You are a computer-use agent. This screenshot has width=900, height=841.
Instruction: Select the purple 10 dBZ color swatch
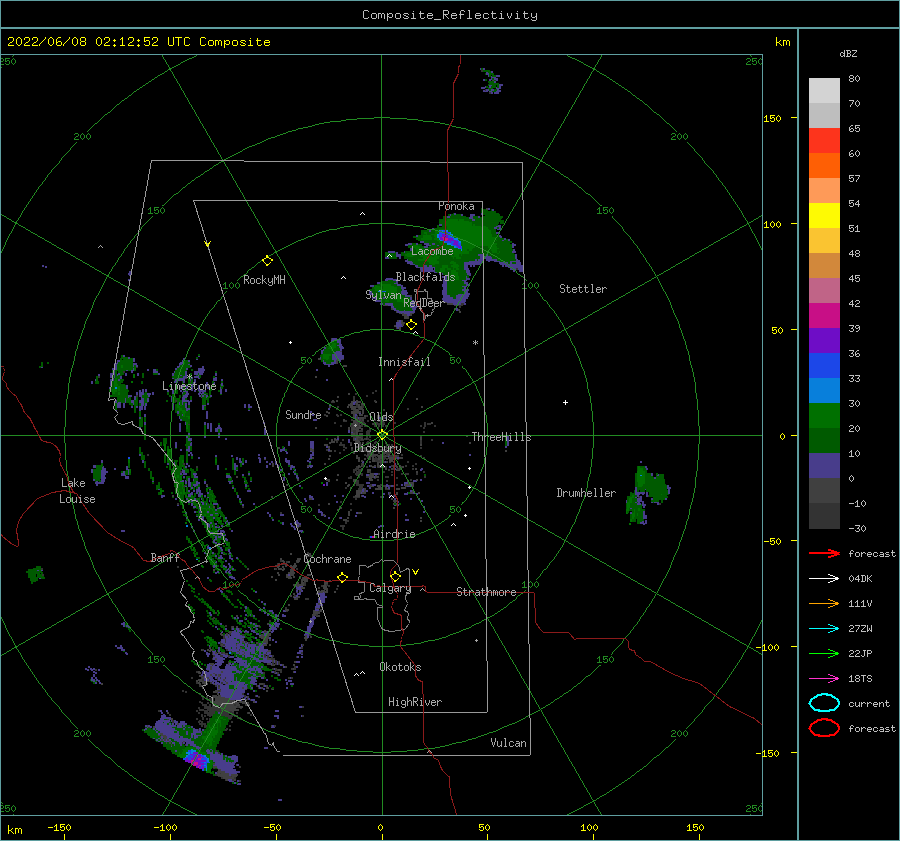pyautogui.click(x=824, y=466)
